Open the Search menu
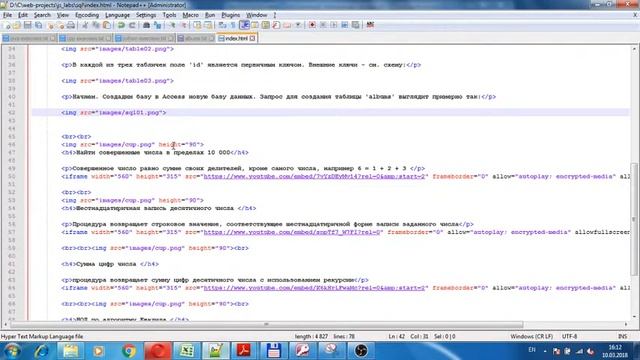This screenshot has height=360, width=640. click(42, 15)
